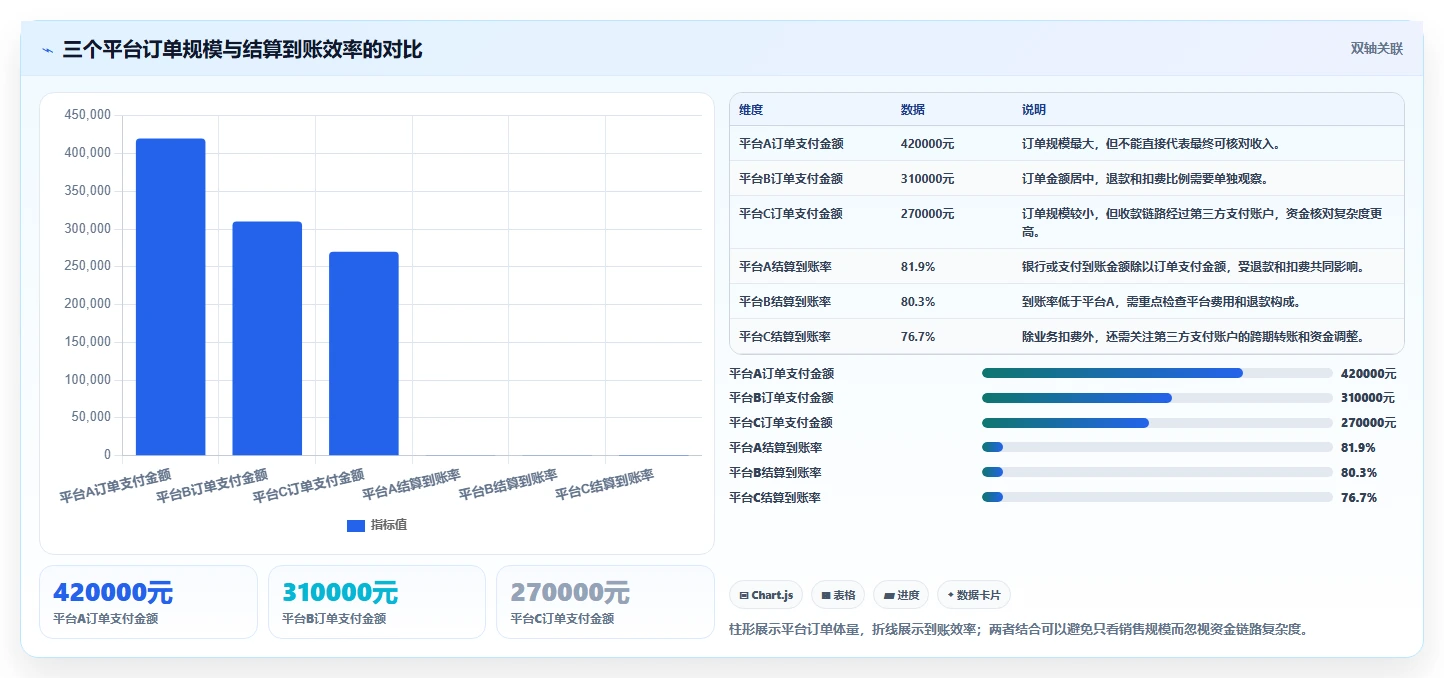The width and height of the screenshot is (1444, 678).
Task: Select table cell 平台B订单支付金额
Action: pyautogui.click(x=791, y=179)
